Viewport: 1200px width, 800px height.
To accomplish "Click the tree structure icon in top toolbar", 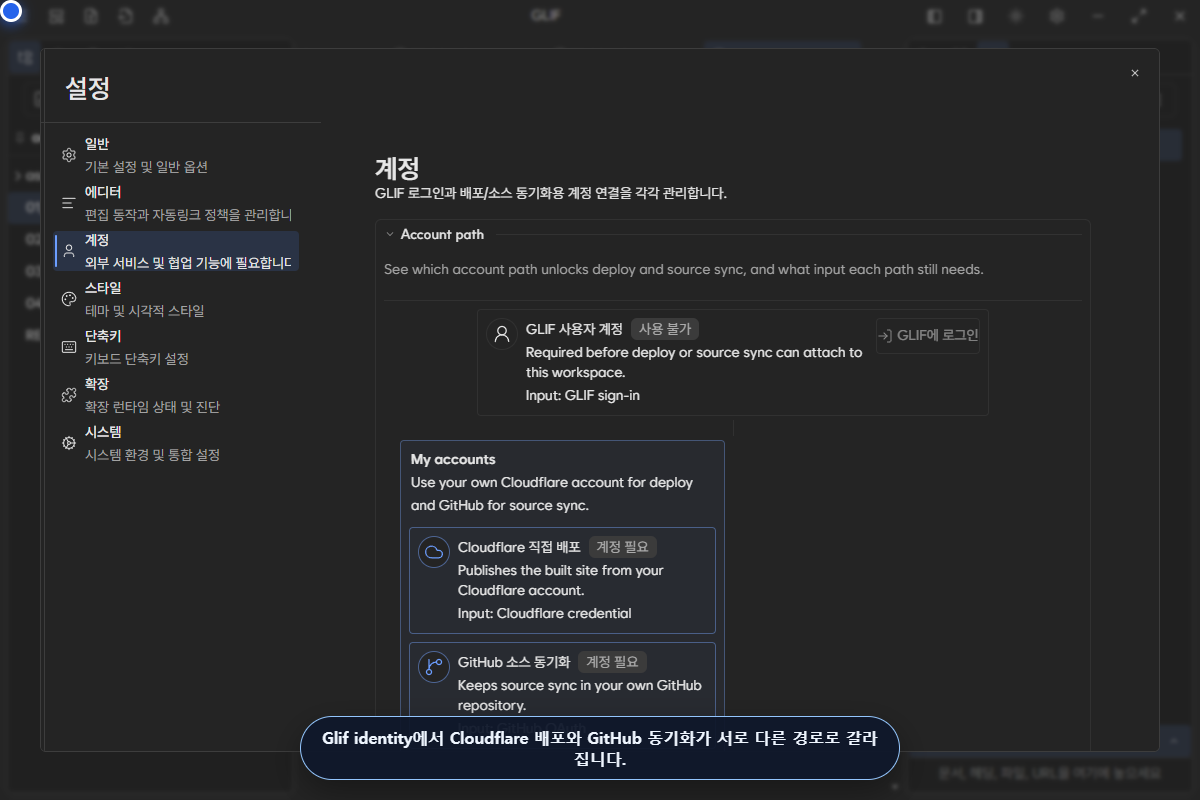I will pos(162,17).
